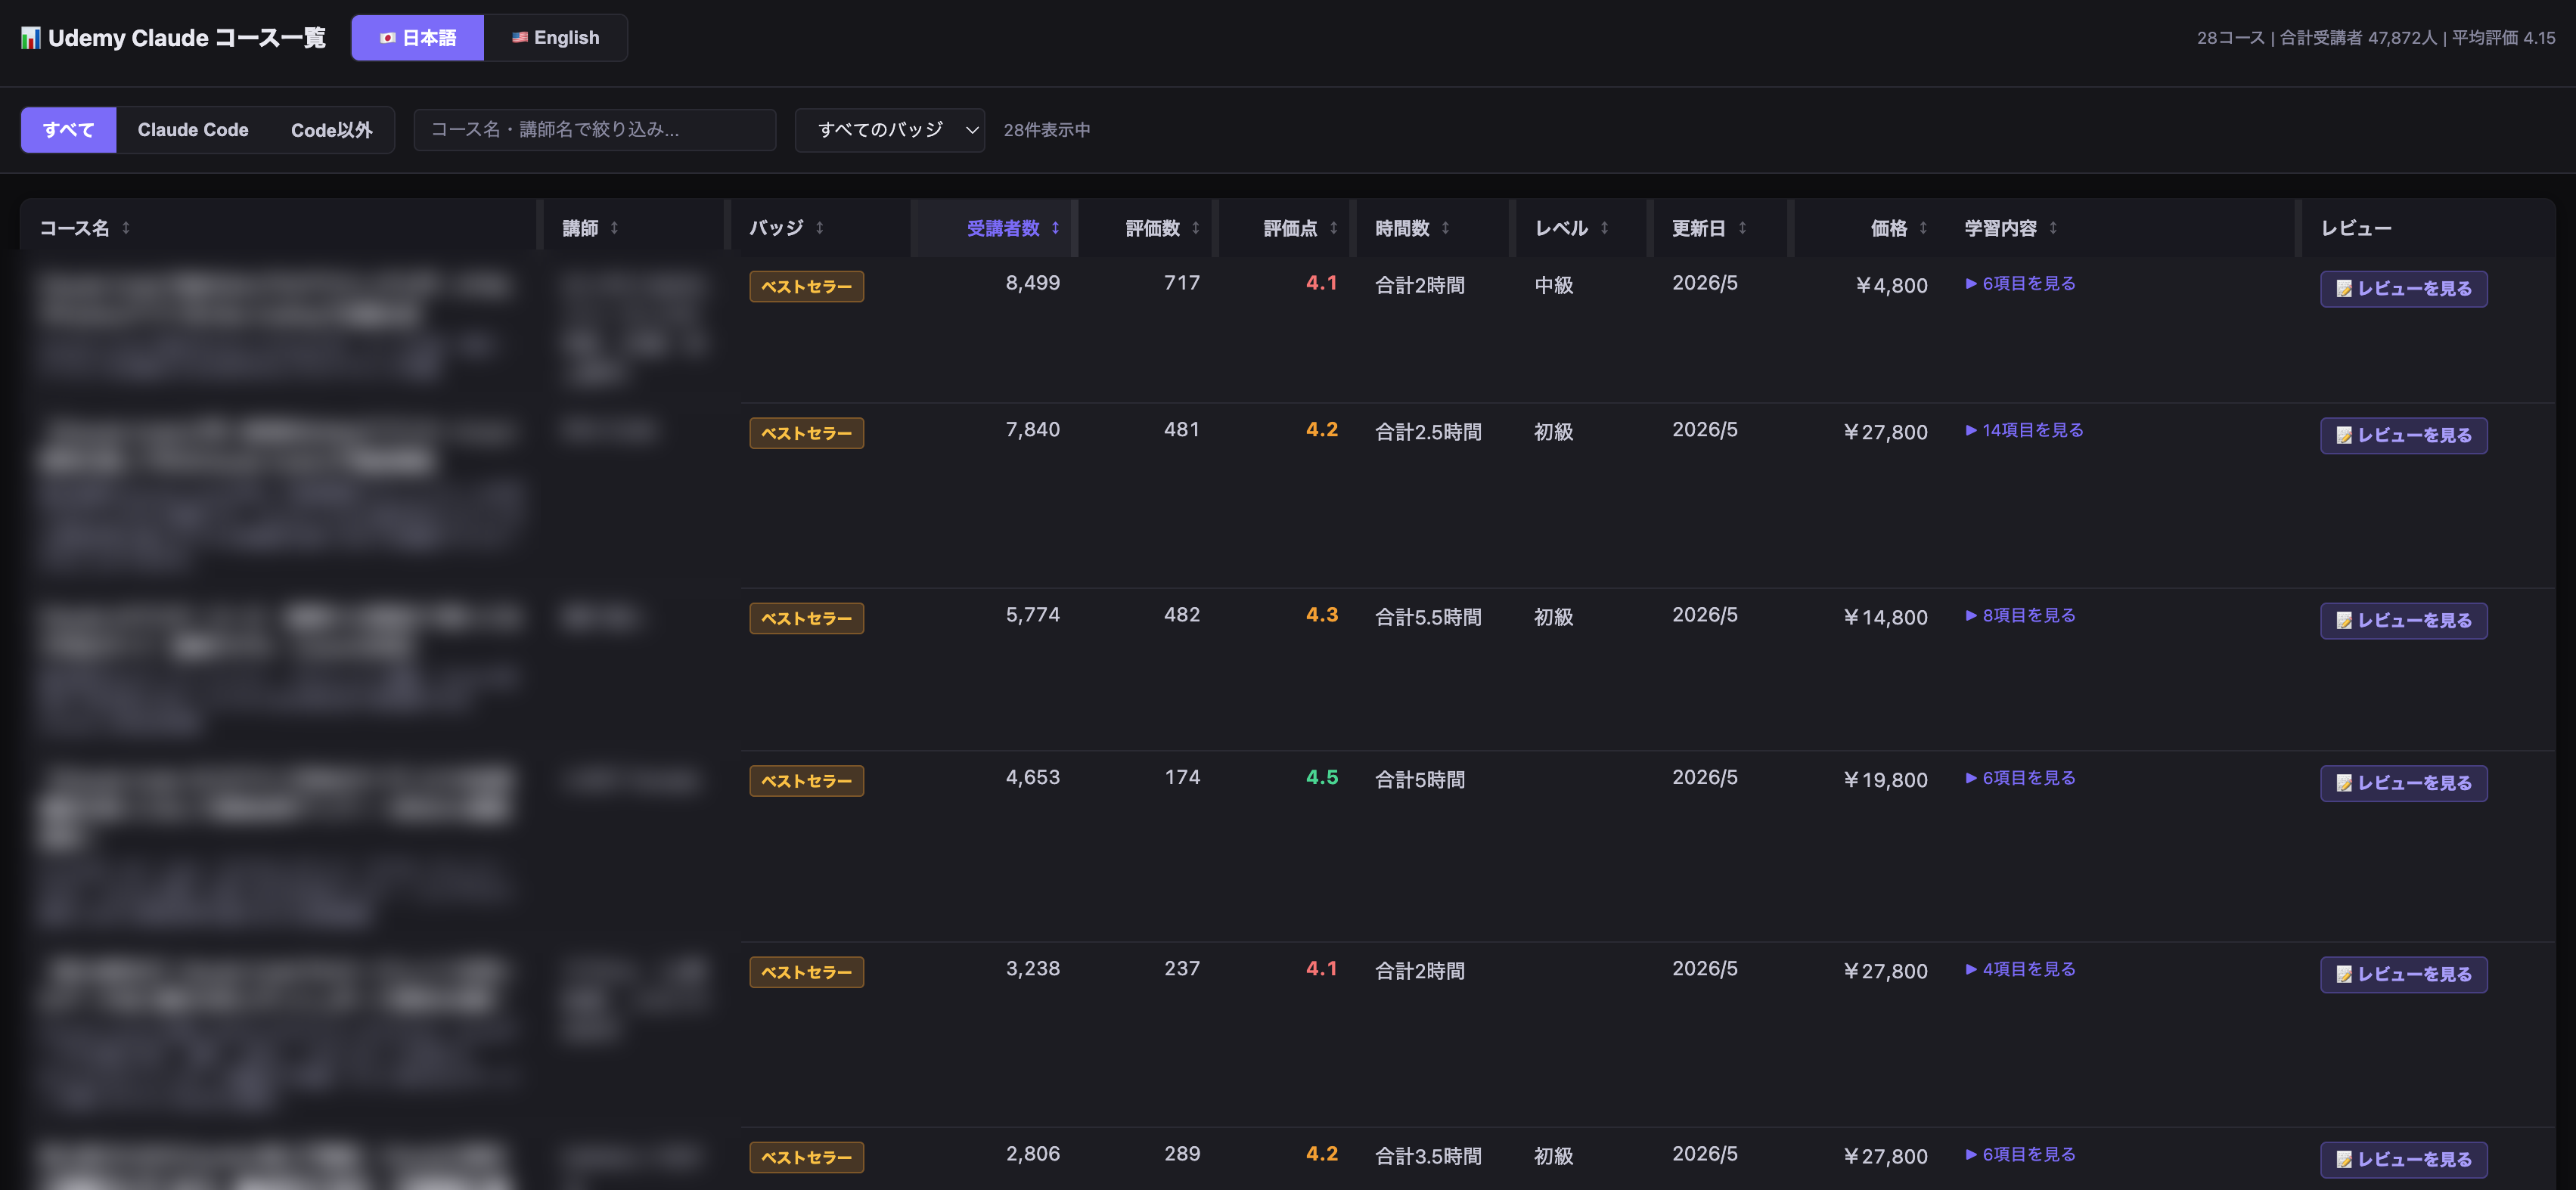Click the ¥4,800 price cell
This screenshot has height=1190, width=2576.
pyautogui.click(x=1891, y=286)
